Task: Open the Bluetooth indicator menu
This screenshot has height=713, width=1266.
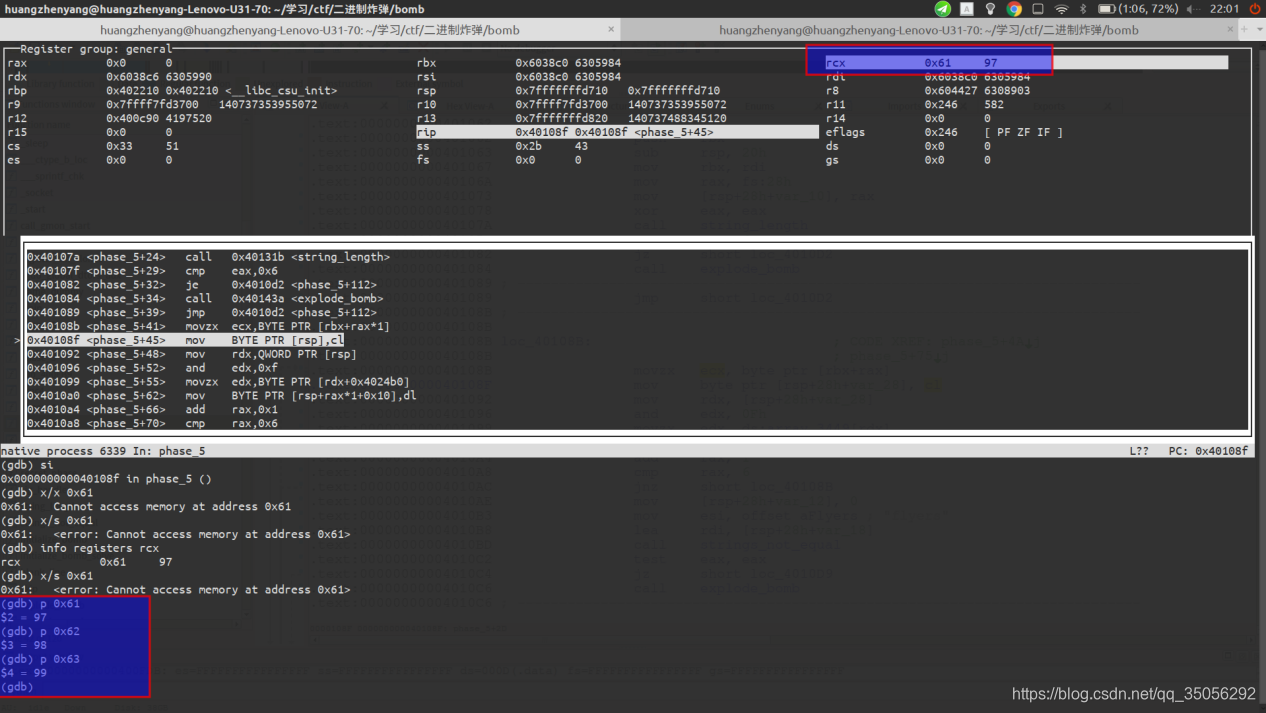Action: coord(1083,9)
